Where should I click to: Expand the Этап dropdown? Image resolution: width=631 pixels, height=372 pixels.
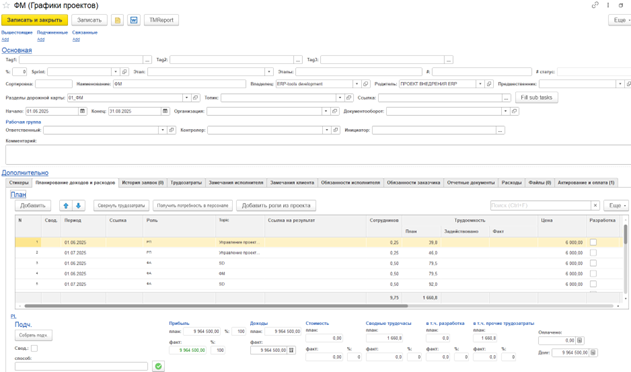(269, 72)
